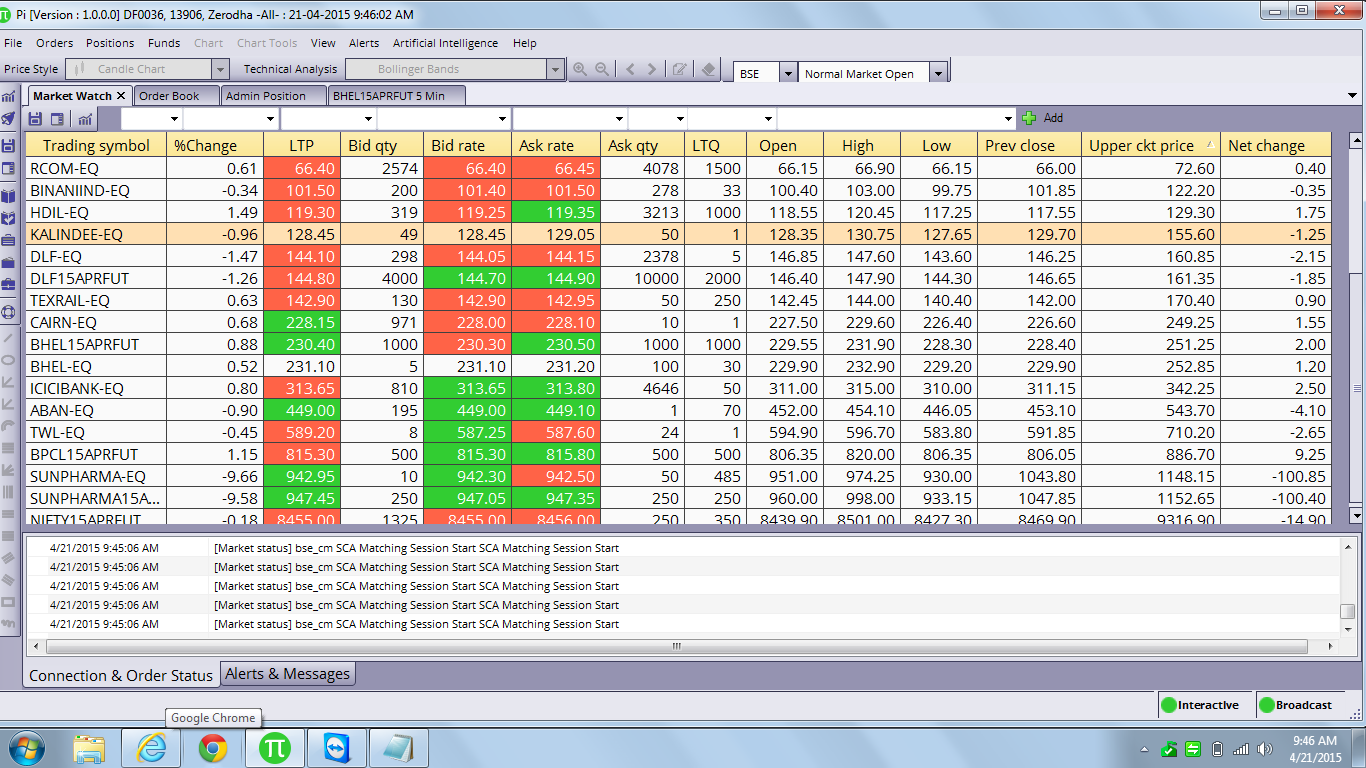The image size is (1366, 768).
Task: Click the green plus Add icon
Action: pyautogui.click(x=1029, y=118)
